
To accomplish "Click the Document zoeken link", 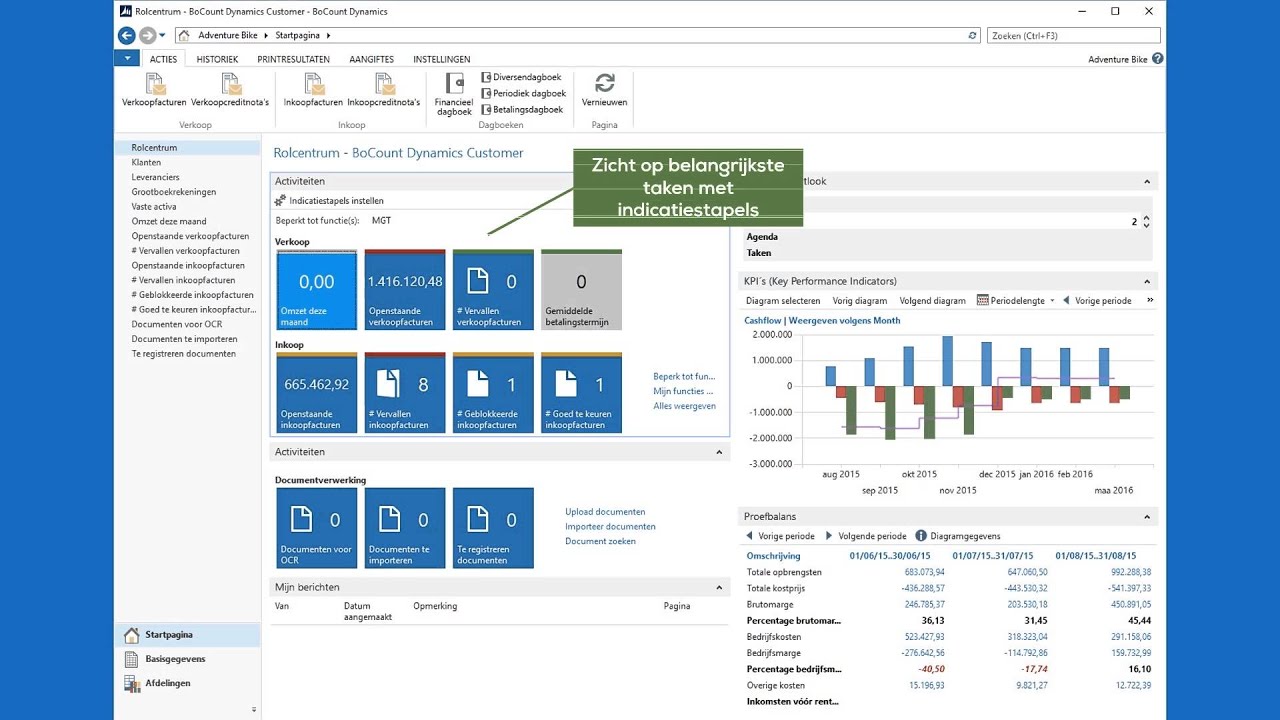I will pyautogui.click(x=600, y=542).
